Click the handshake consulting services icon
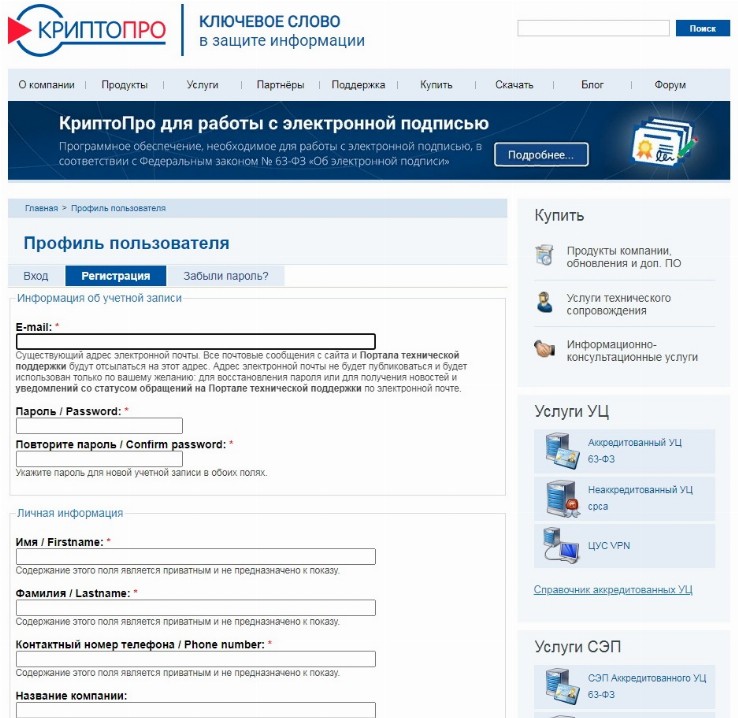The height and width of the screenshot is (718, 738). pyautogui.click(x=544, y=349)
